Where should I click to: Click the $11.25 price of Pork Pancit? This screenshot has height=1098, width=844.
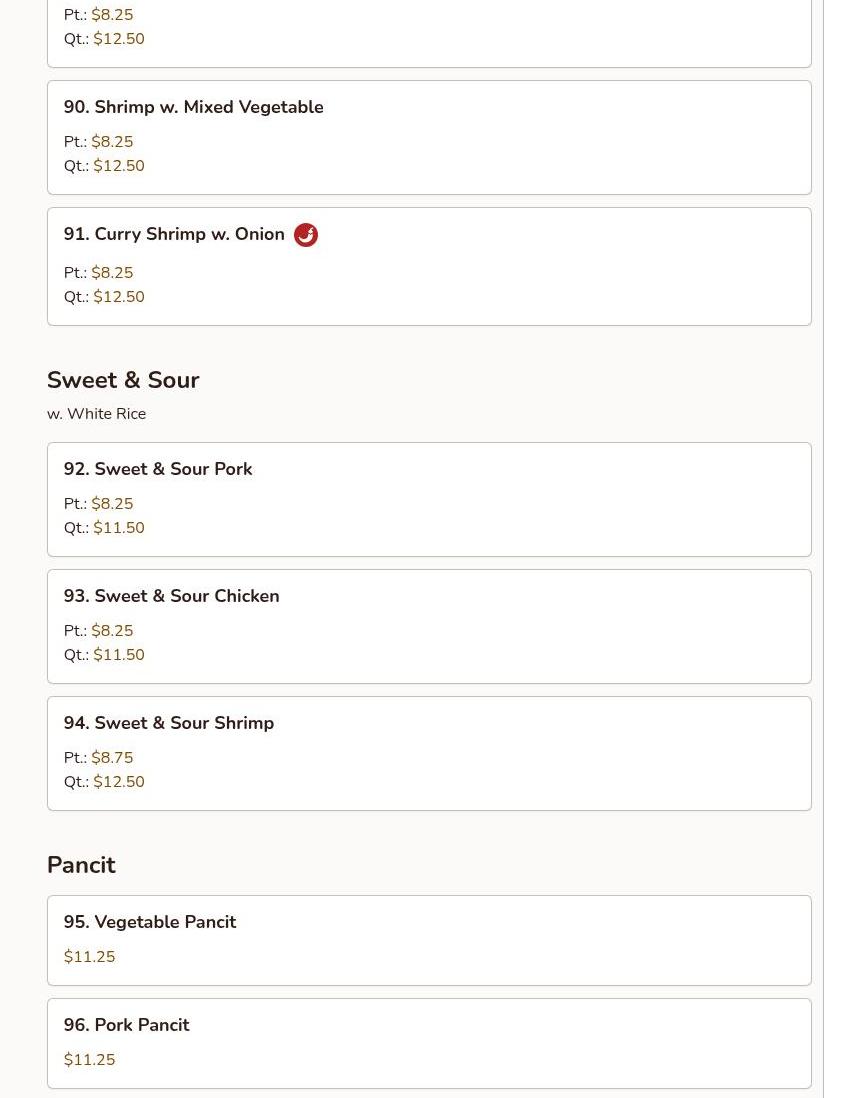90,1059
